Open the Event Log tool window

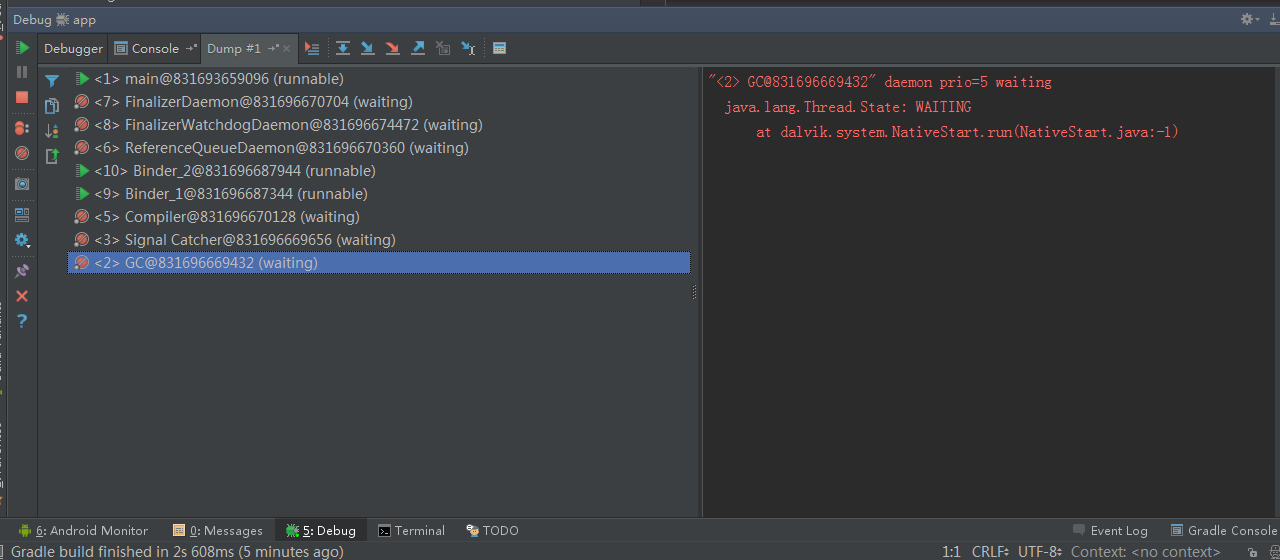coord(1110,531)
